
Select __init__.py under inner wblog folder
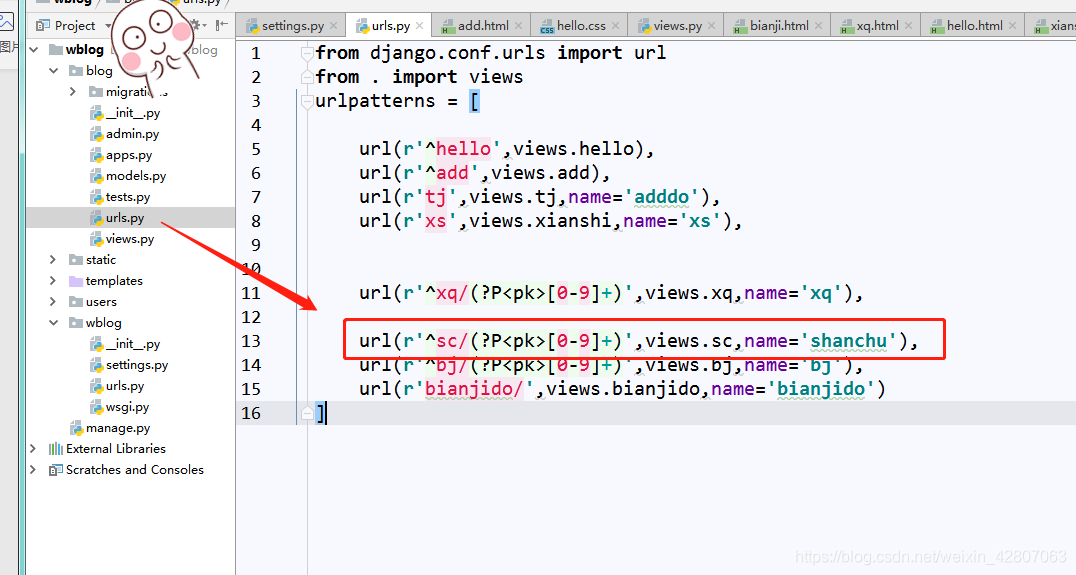click(x=126, y=344)
